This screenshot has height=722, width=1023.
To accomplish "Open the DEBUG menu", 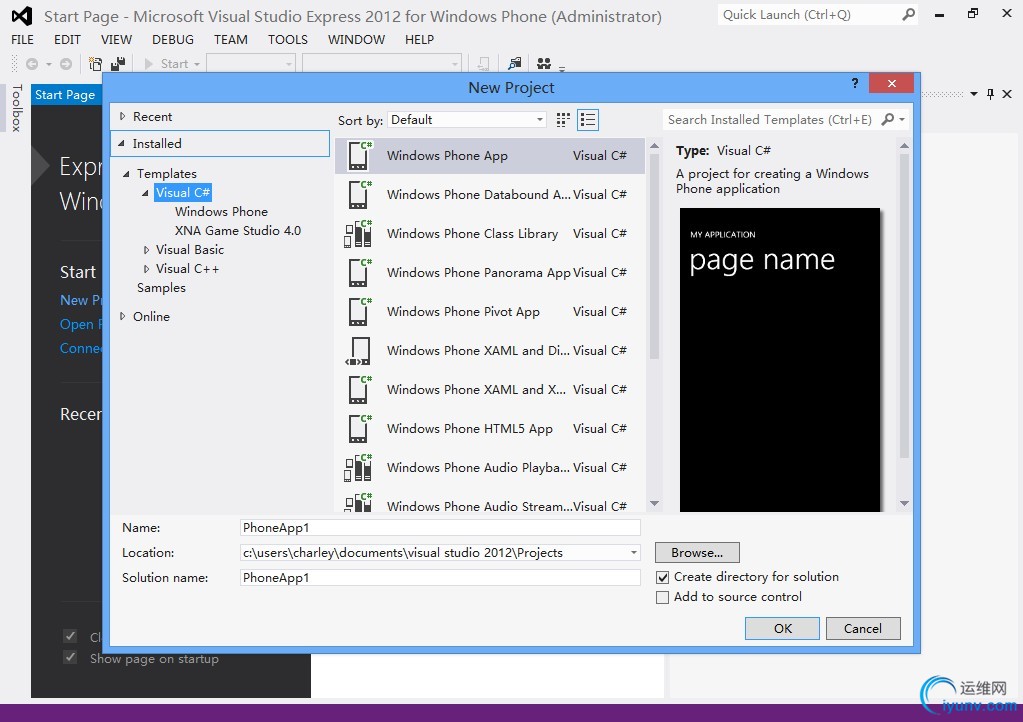I will click(x=173, y=39).
